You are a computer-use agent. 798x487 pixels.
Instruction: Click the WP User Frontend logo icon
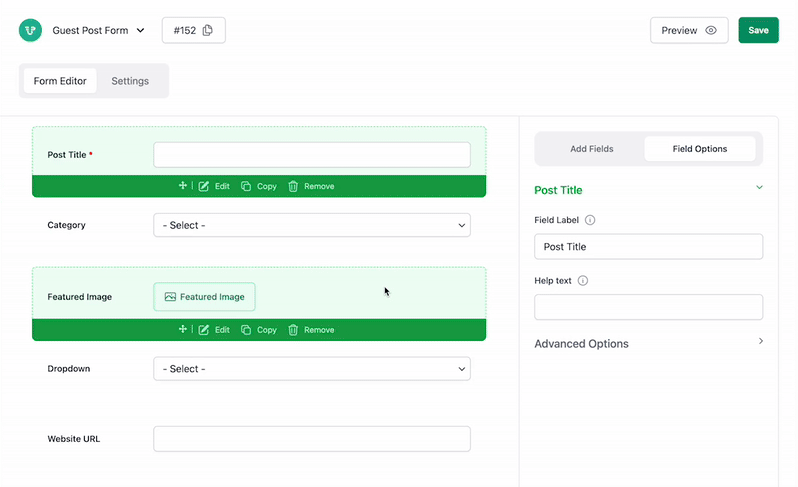[30, 30]
